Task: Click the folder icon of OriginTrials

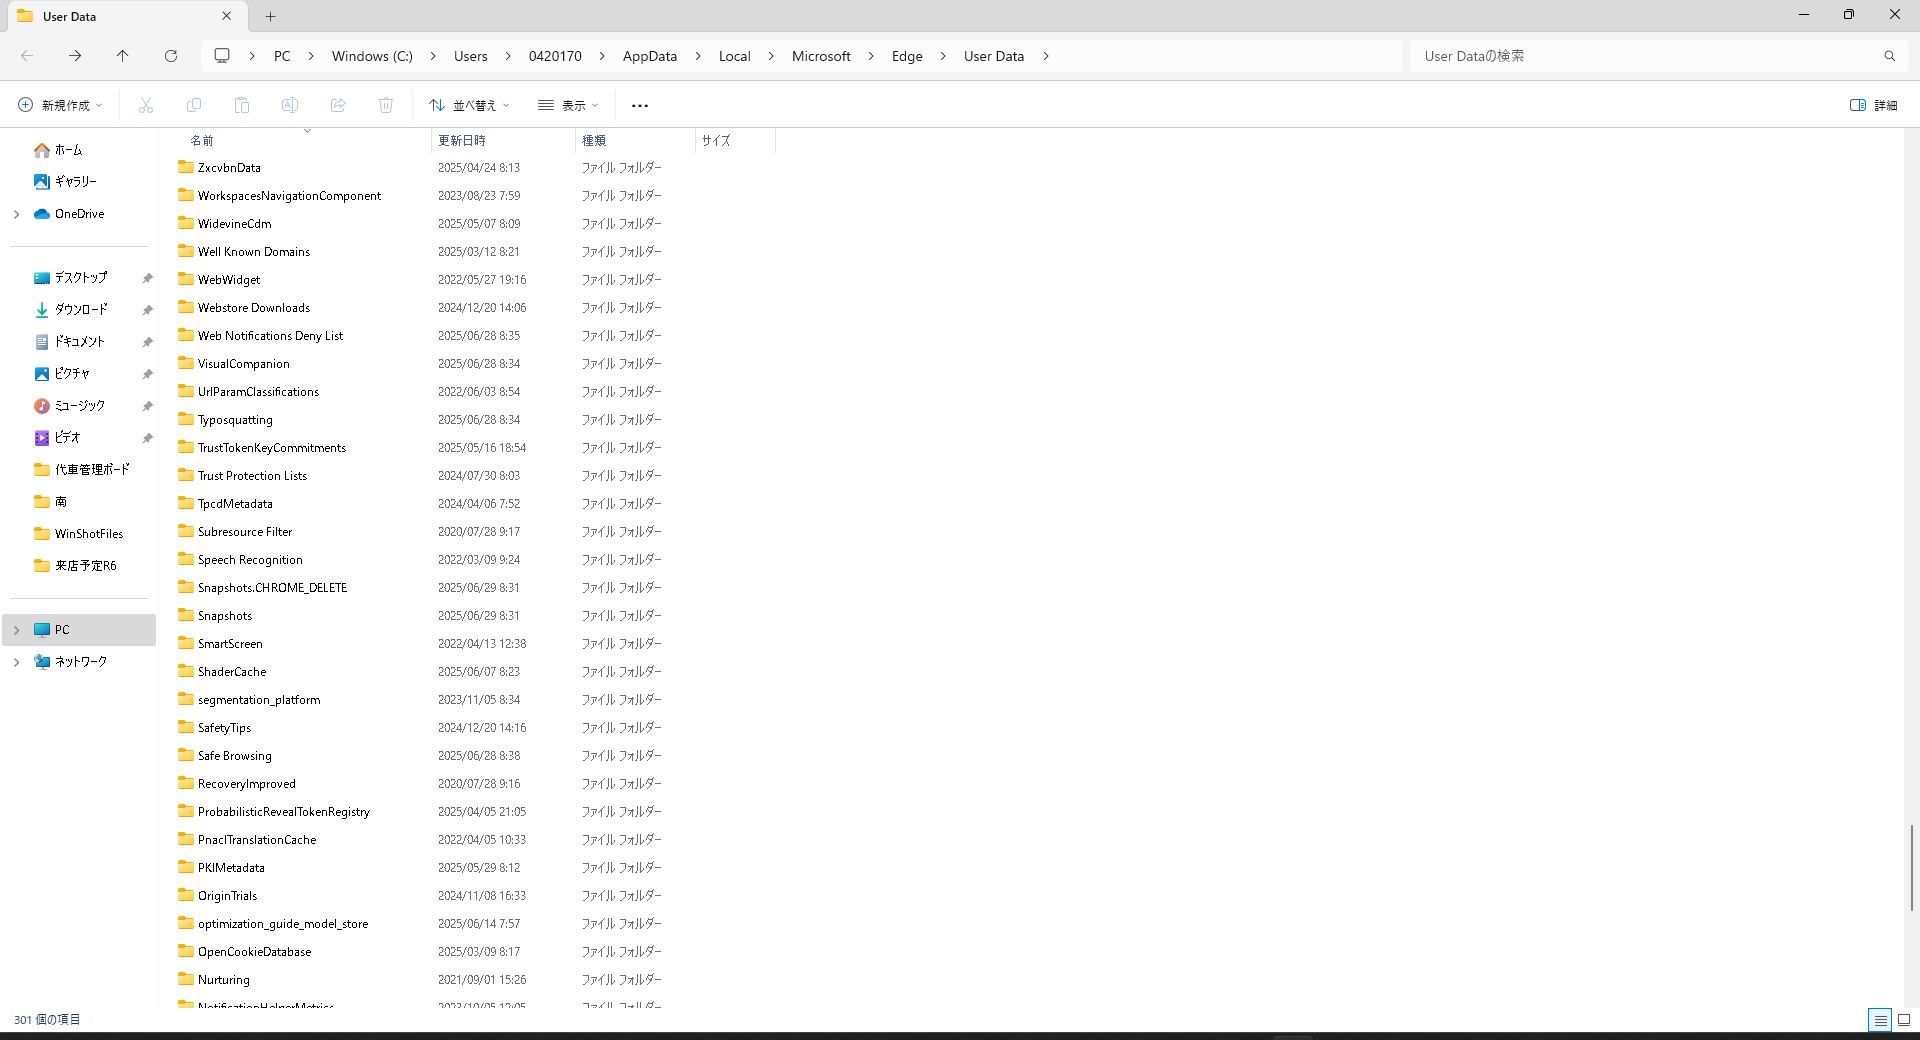Action: click(x=186, y=895)
